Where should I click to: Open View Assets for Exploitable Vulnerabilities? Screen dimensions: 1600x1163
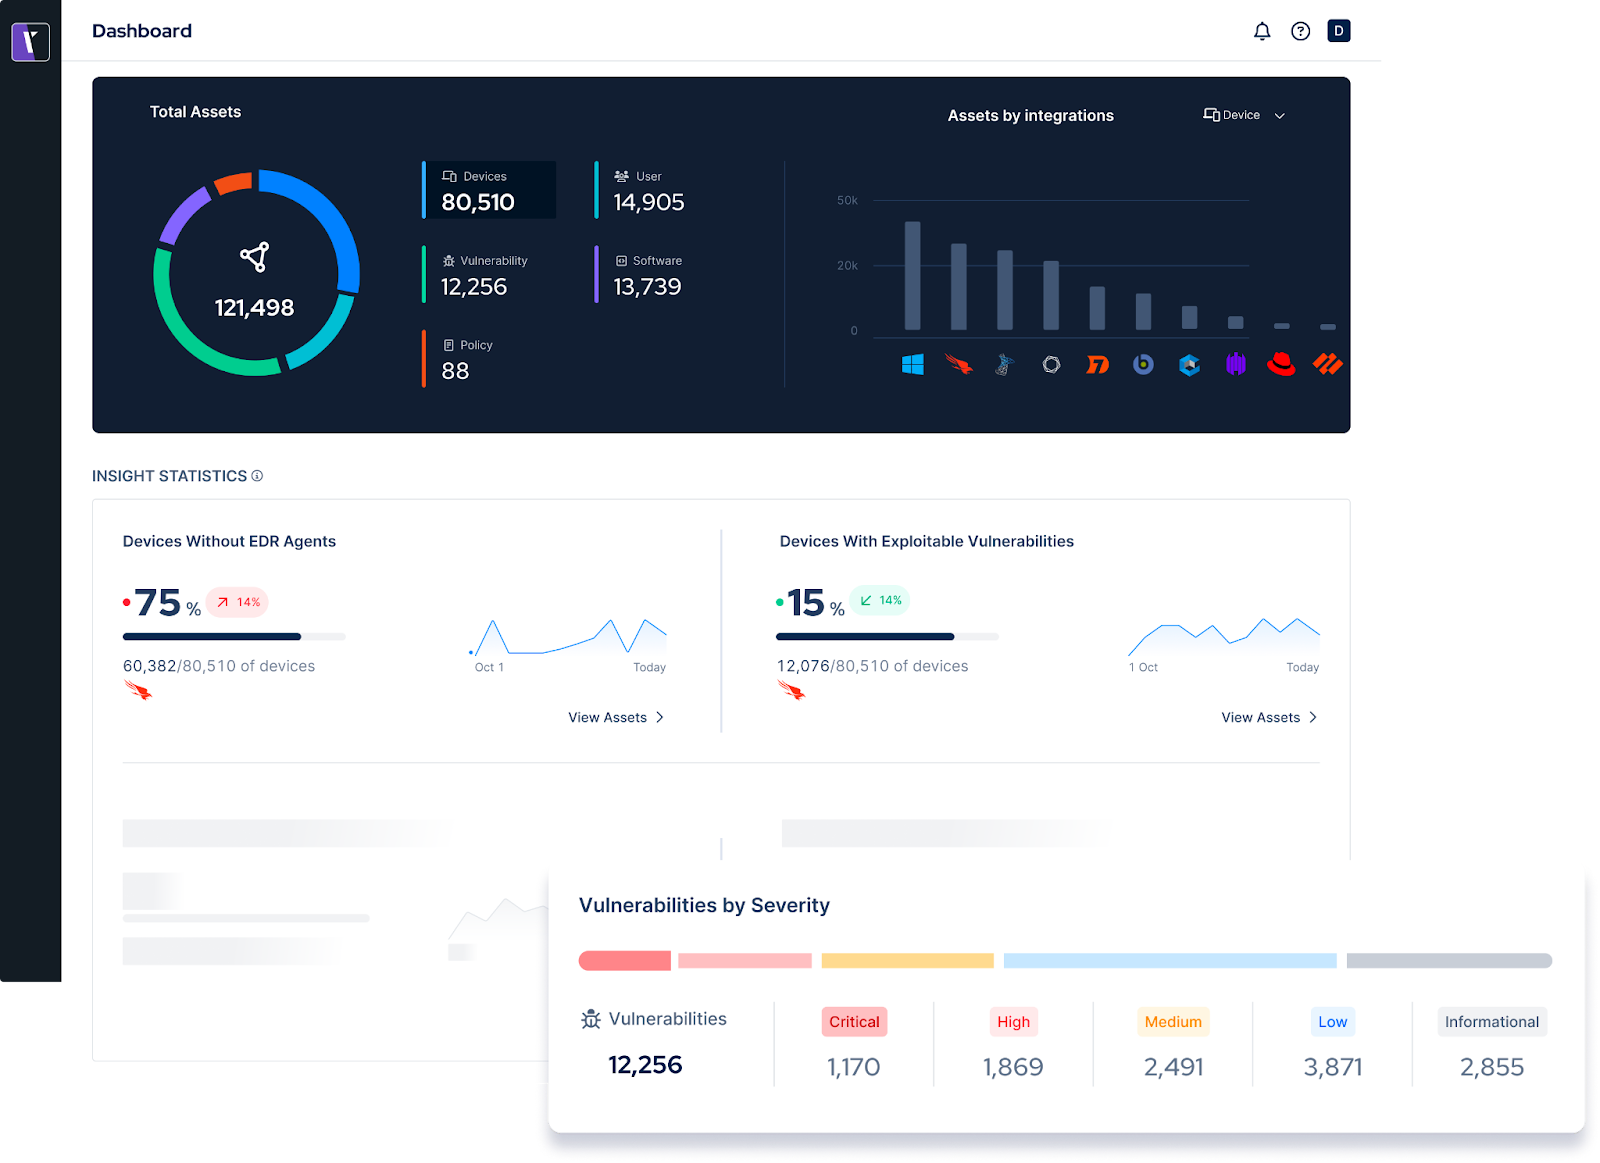click(x=1268, y=717)
